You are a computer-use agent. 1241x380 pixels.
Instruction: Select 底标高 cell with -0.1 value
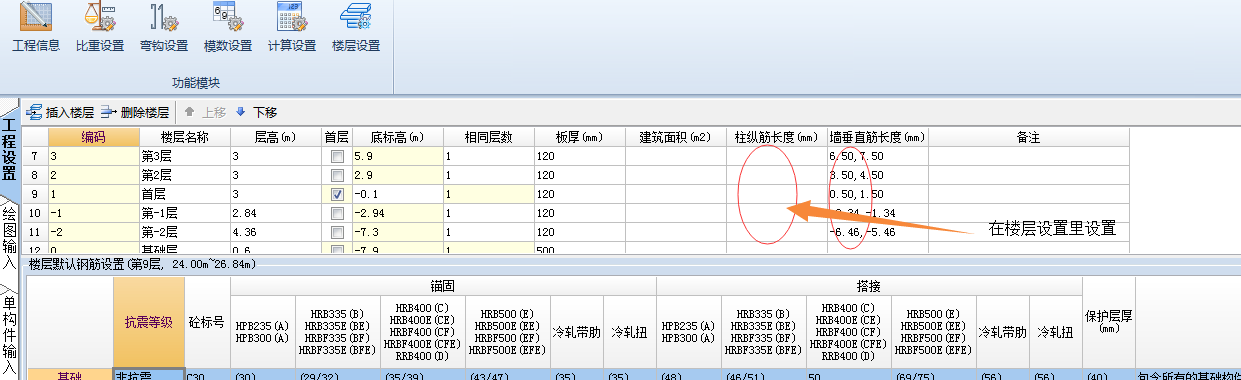[x=397, y=194]
